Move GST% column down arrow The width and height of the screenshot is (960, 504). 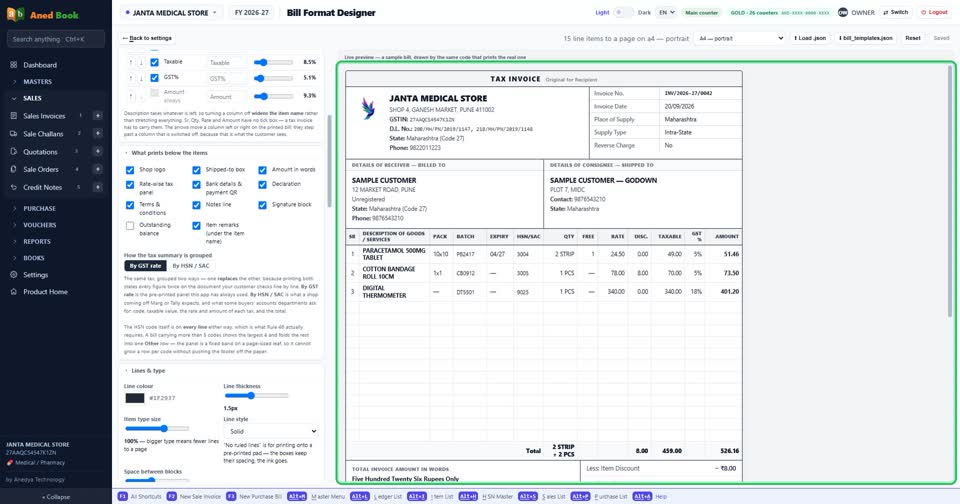141,78
